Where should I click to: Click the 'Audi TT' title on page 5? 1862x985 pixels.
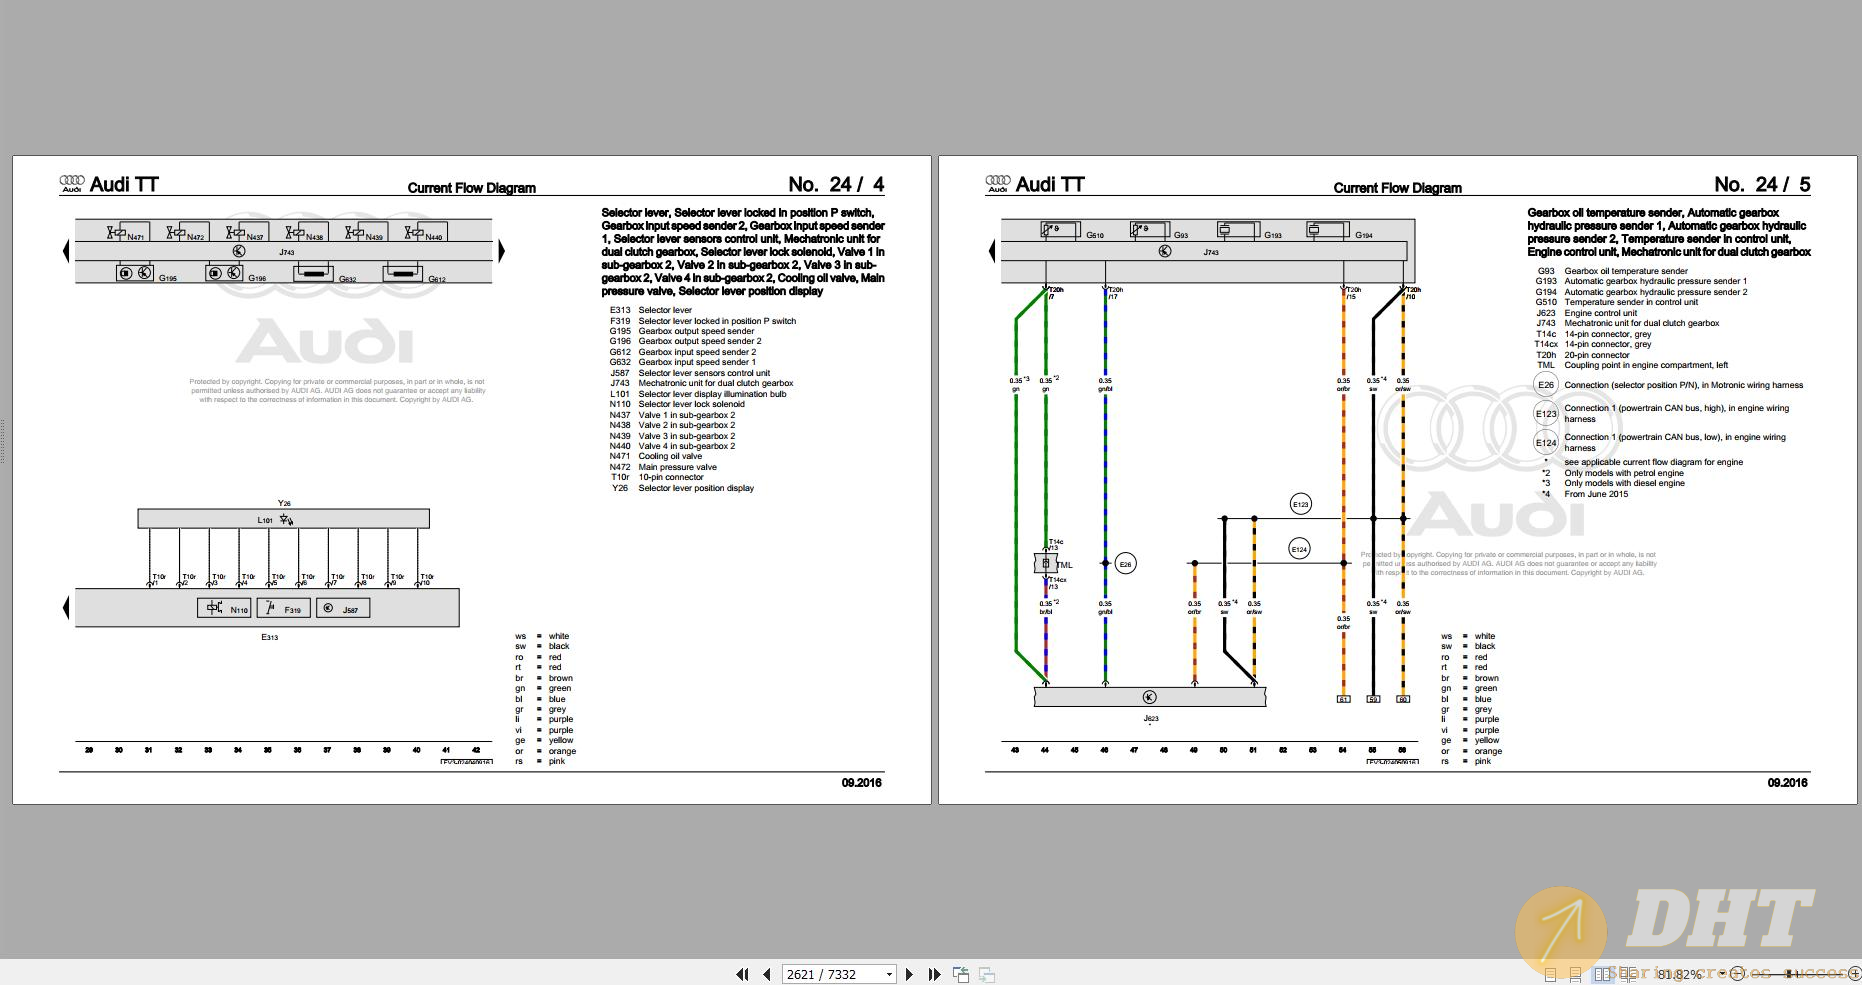coord(1050,184)
